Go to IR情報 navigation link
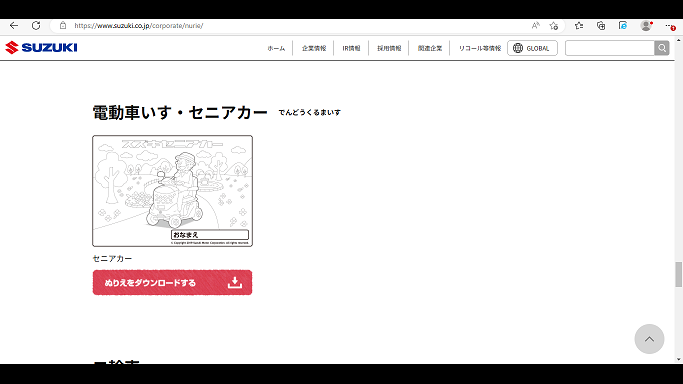Image resolution: width=683 pixels, height=384 pixels. 351,48
